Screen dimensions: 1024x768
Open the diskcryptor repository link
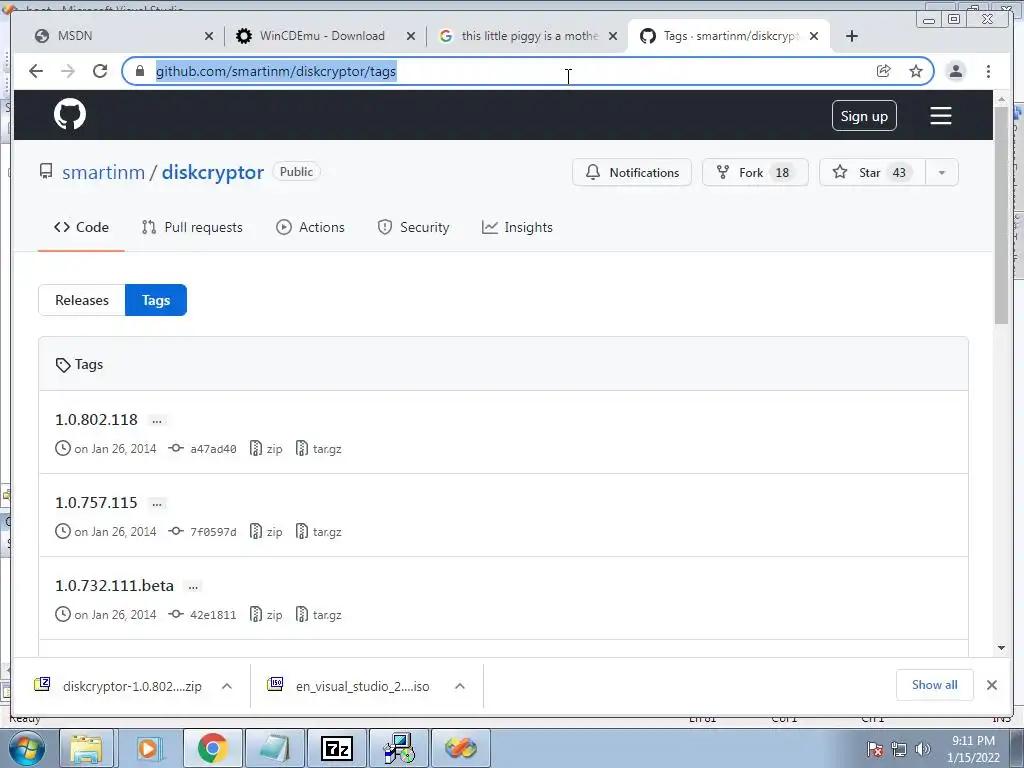click(213, 172)
